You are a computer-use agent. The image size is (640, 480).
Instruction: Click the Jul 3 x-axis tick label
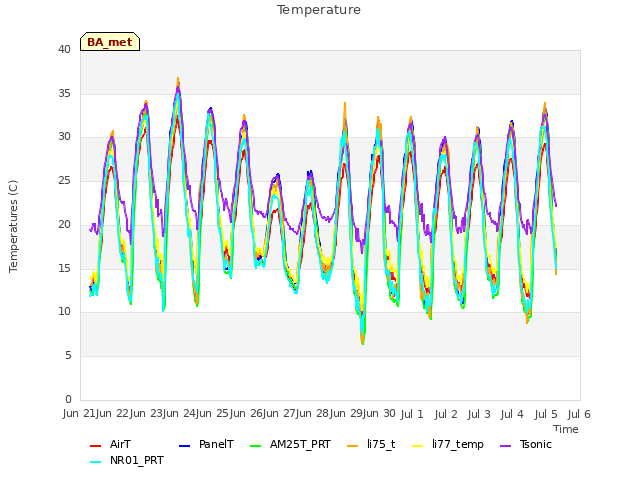tap(479, 414)
